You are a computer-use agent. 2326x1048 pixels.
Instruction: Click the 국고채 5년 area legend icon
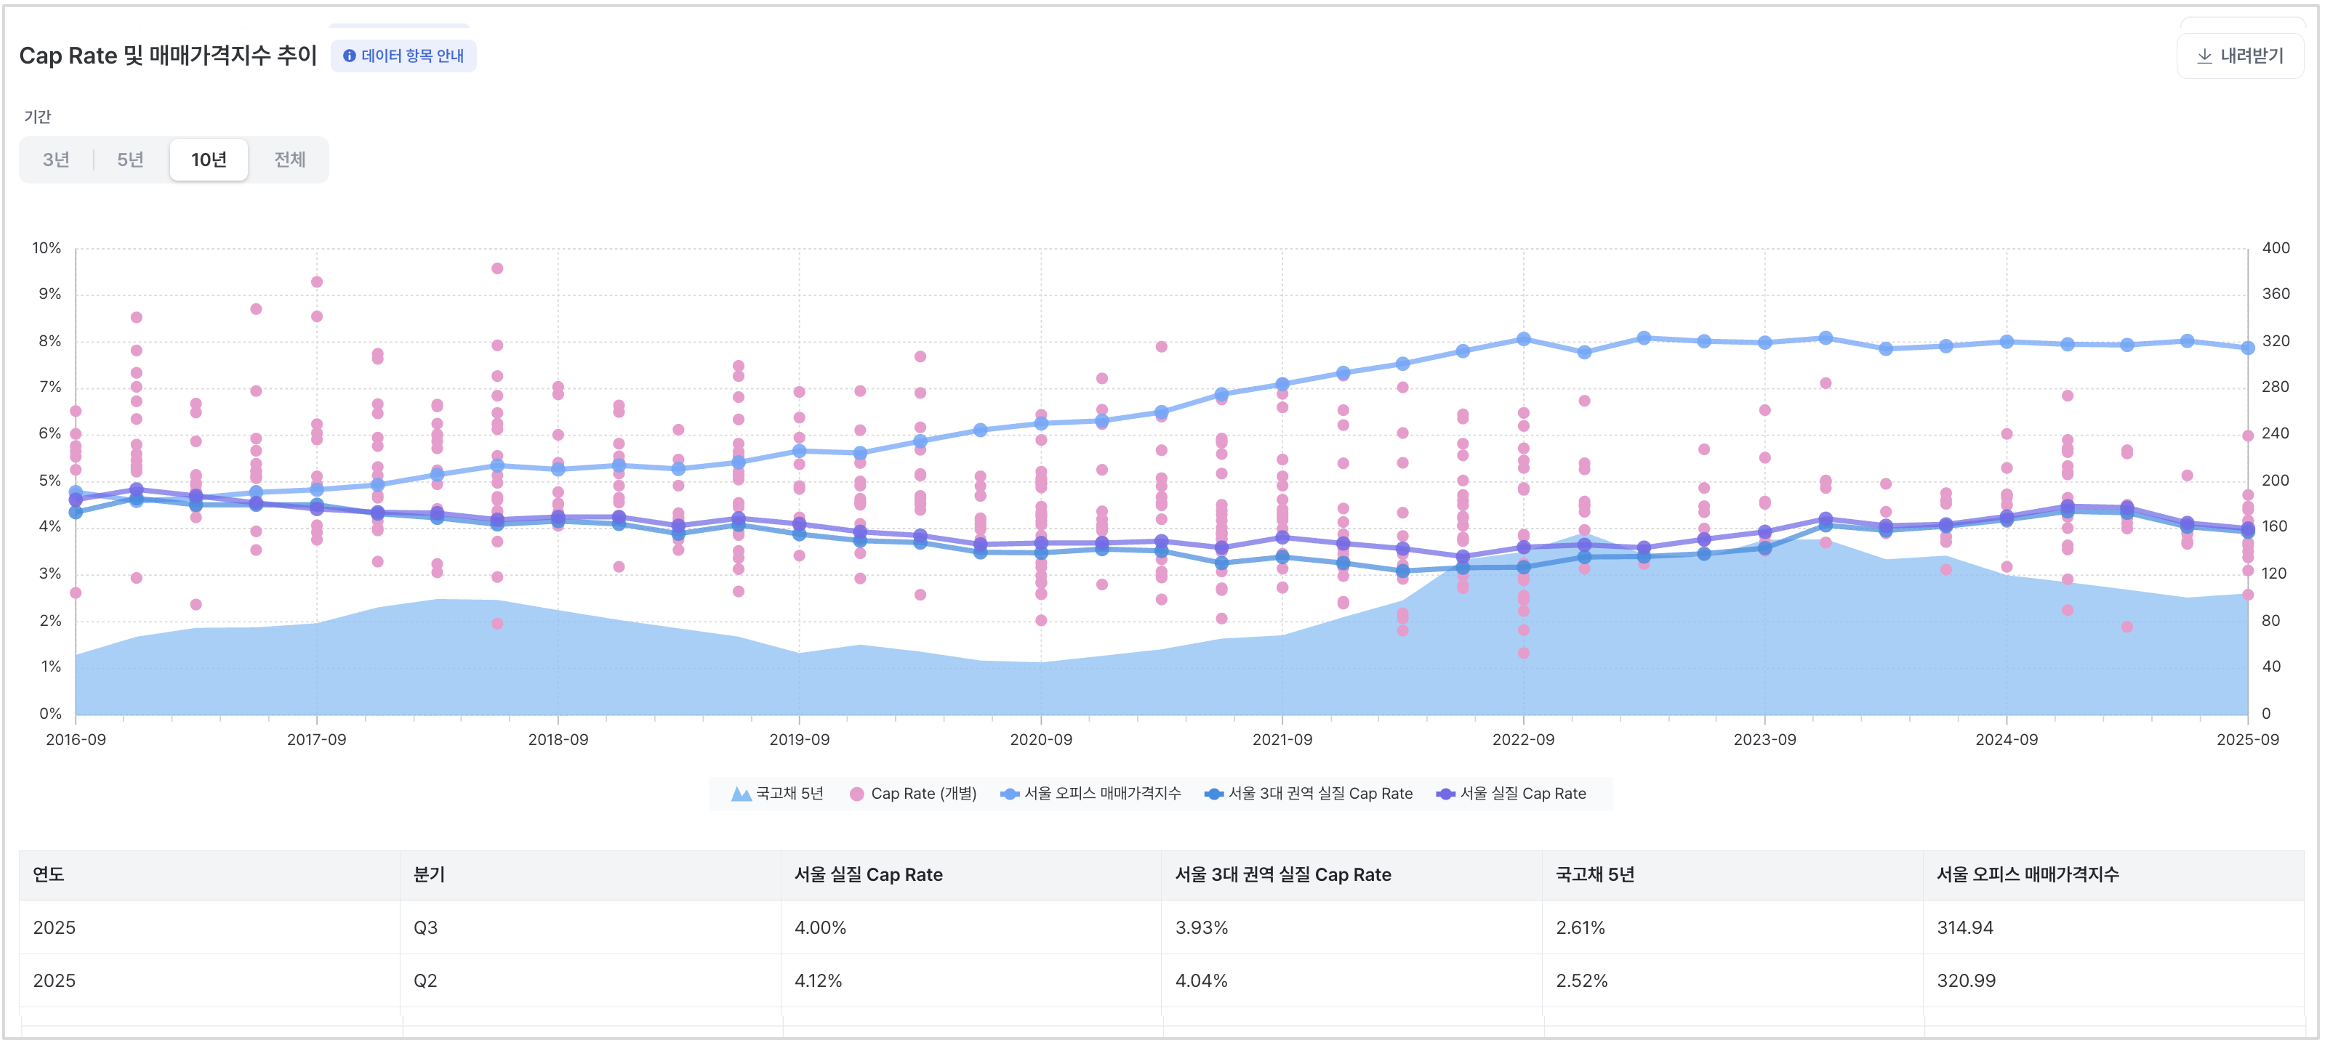[741, 794]
